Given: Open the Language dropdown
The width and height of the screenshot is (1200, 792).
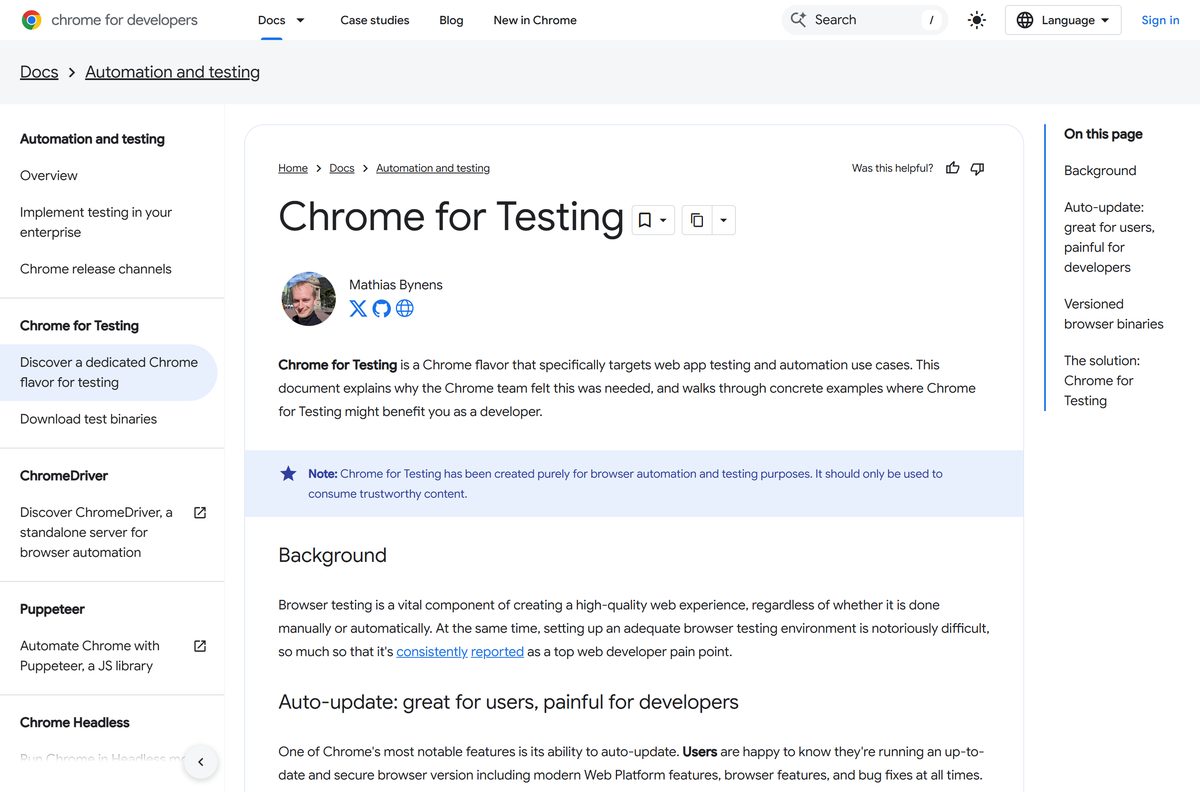Looking at the screenshot, I should (1063, 20).
